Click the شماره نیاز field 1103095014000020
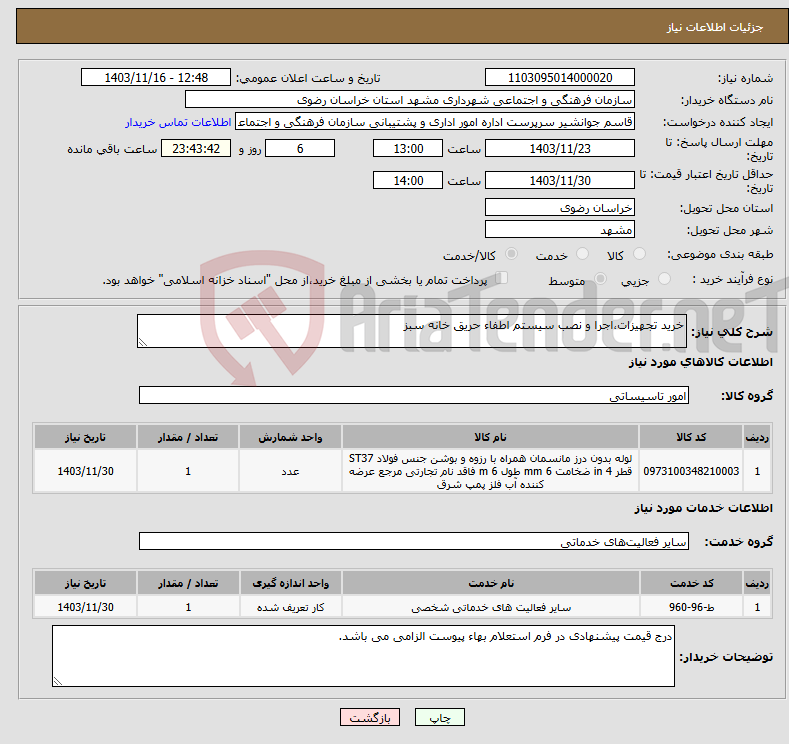The image size is (789, 744). (560, 77)
